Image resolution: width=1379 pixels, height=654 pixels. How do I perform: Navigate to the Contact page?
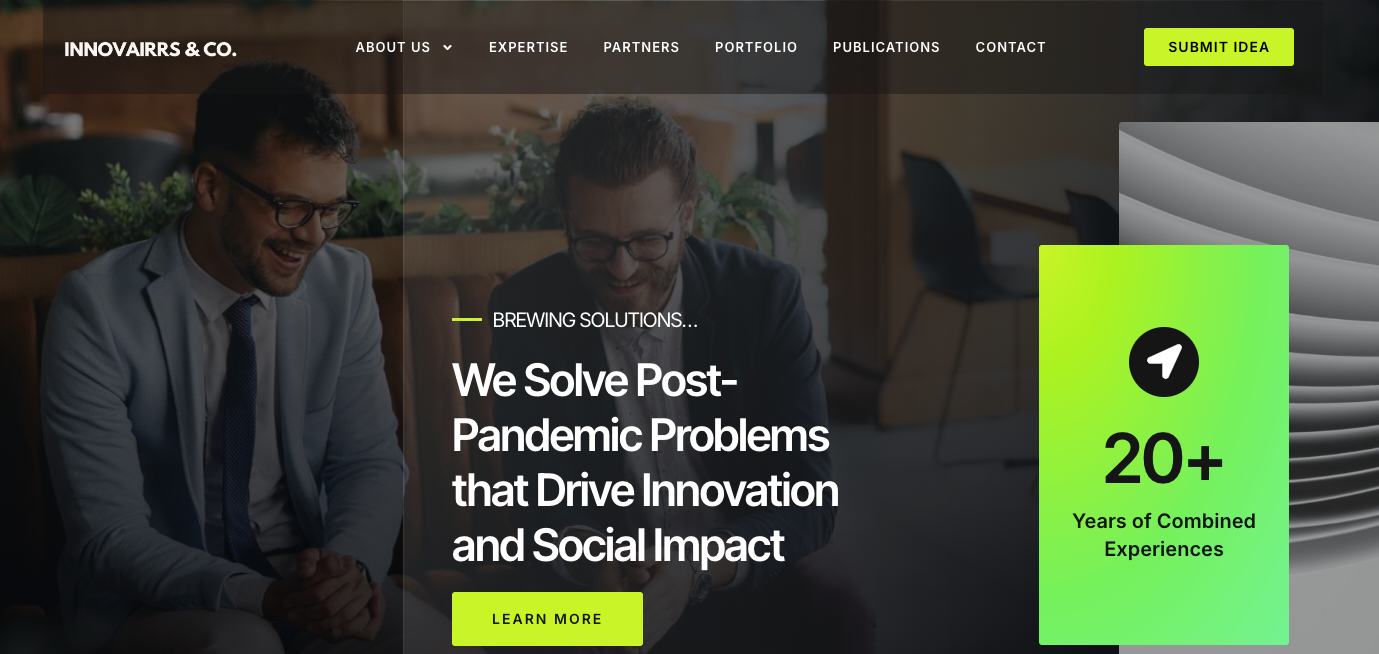[1010, 47]
